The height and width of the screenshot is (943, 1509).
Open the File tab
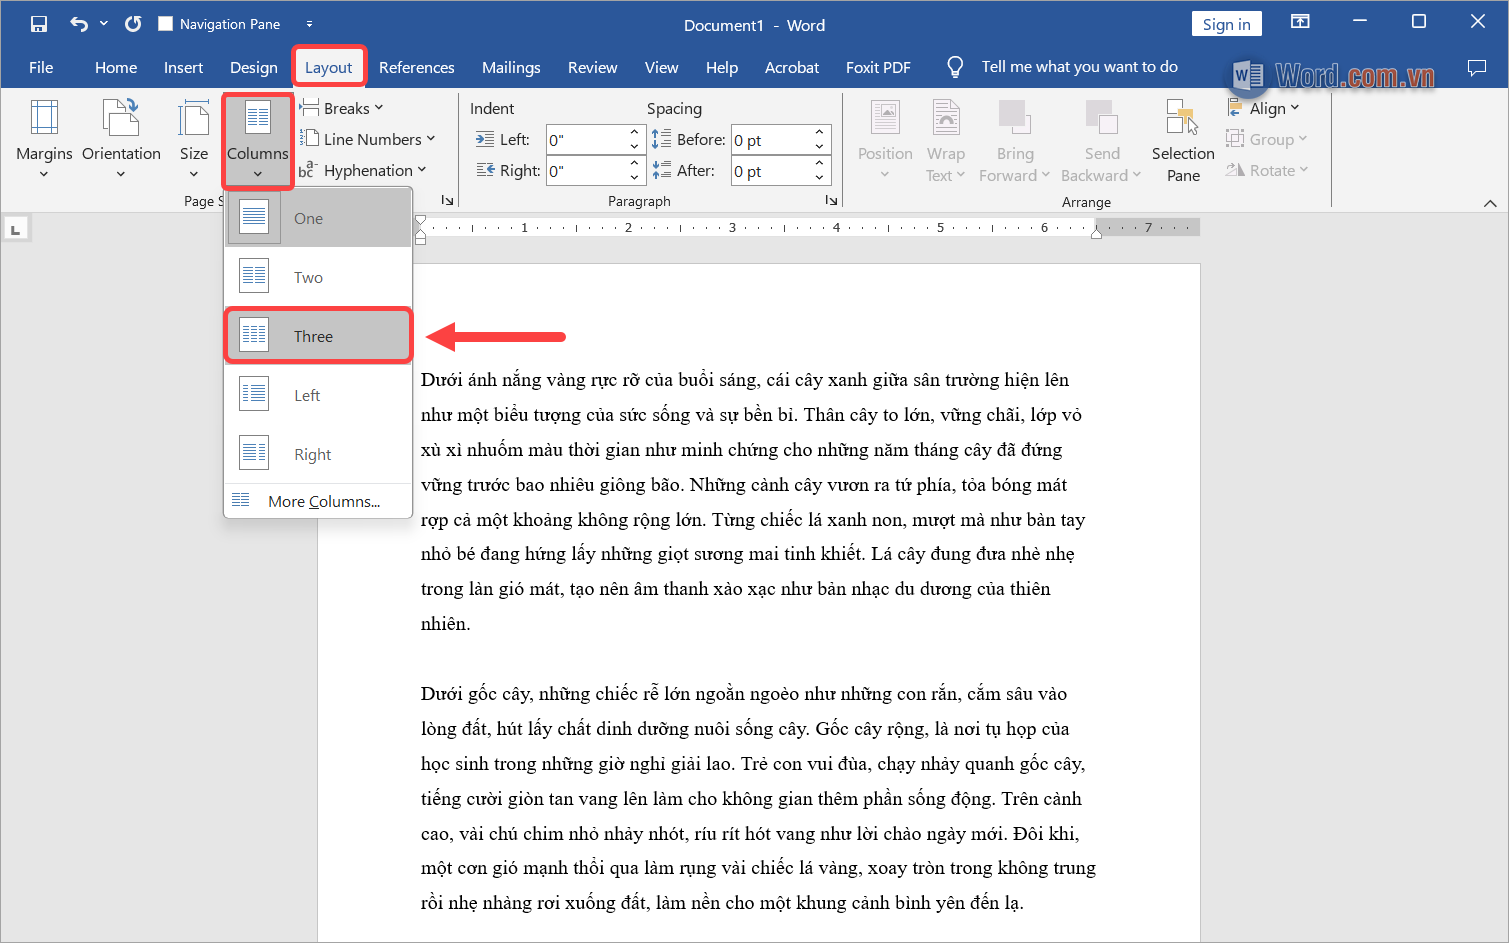41,67
